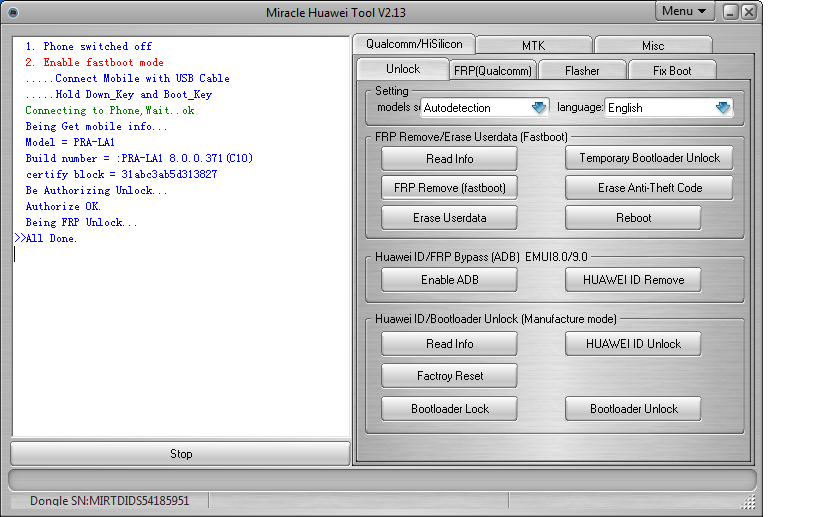Expand the models Autodetection dropdown arrow
The width and height of the screenshot is (819, 517).
click(x=539, y=108)
